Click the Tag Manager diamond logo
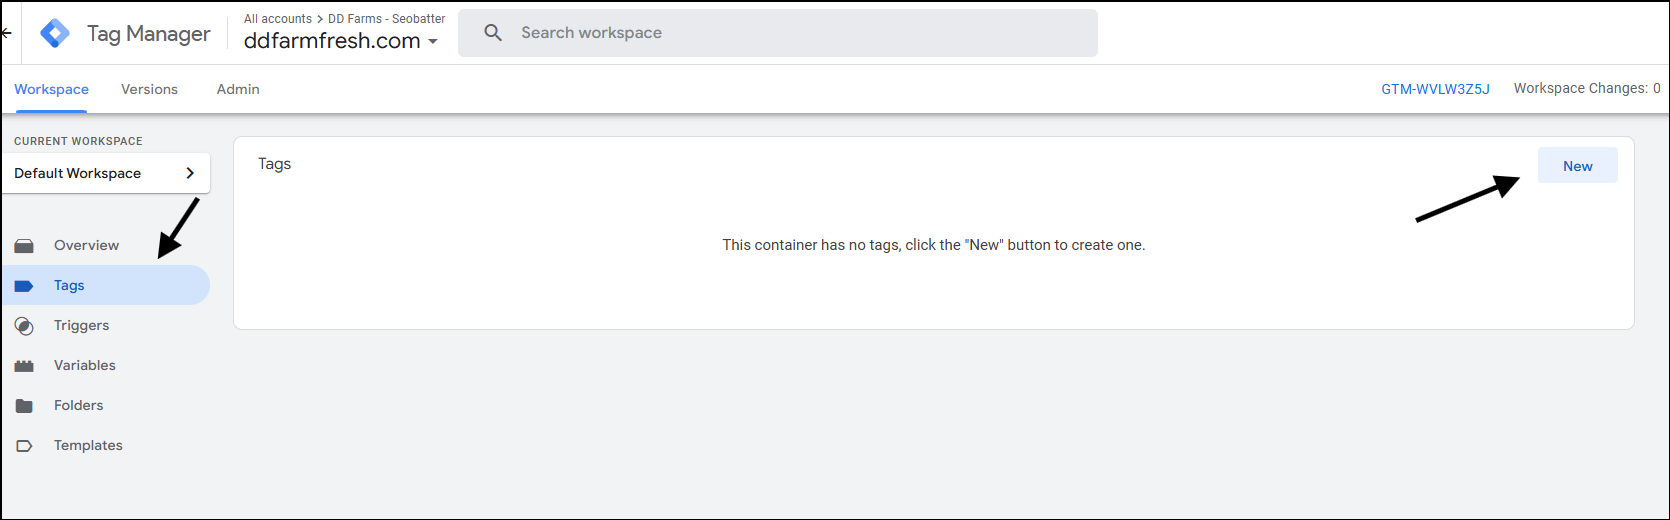This screenshot has width=1670, height=520. [x=55, y=33]
